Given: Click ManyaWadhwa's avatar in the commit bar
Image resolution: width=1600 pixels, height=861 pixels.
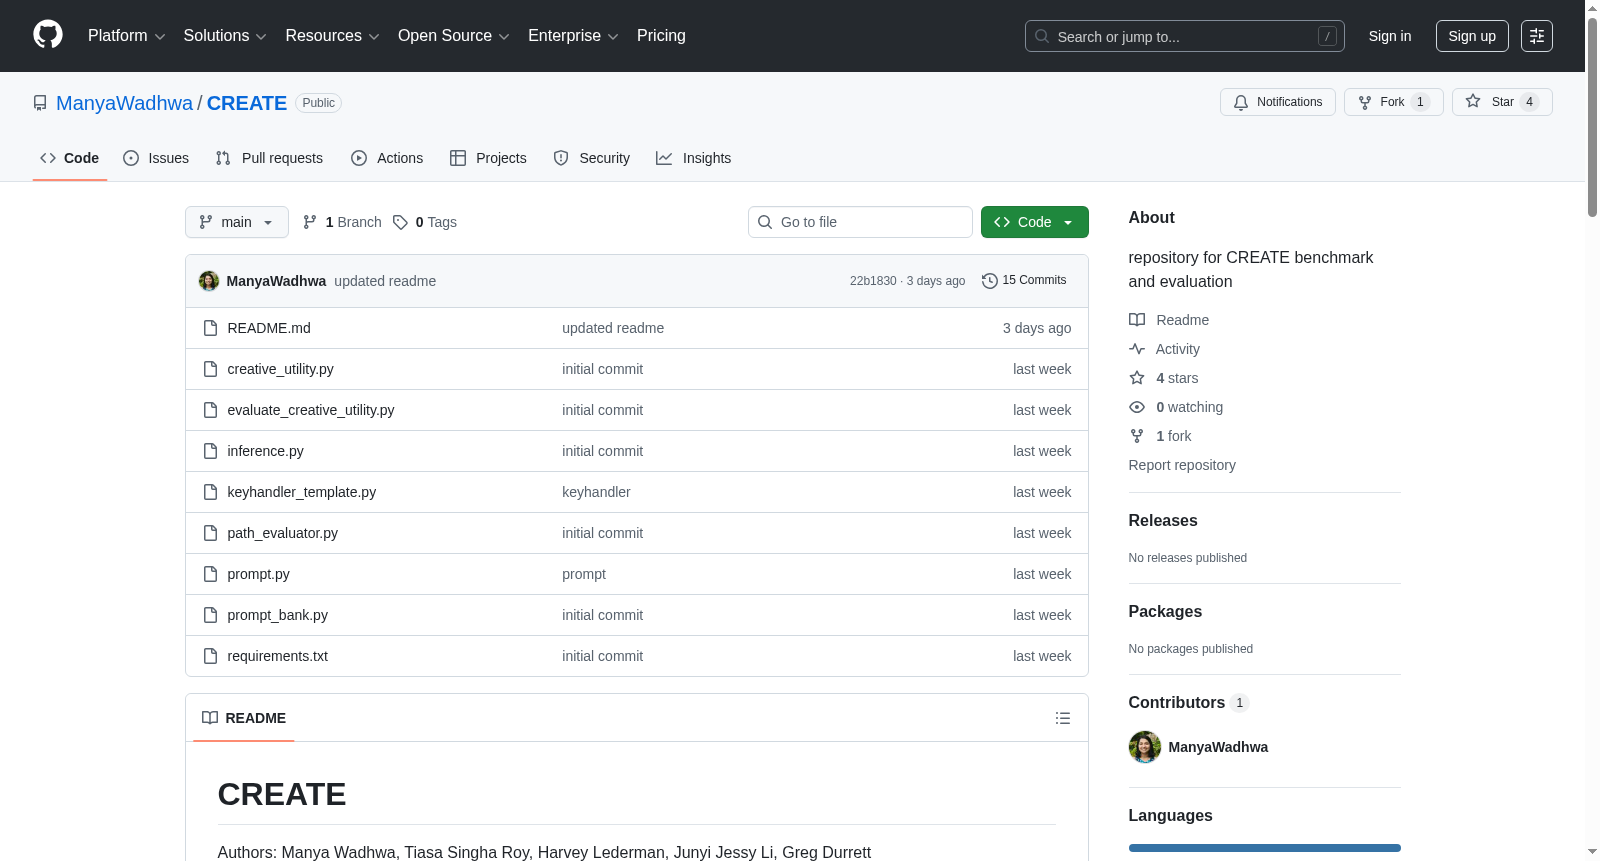Looking at the screenshot, I should point(209,281).
